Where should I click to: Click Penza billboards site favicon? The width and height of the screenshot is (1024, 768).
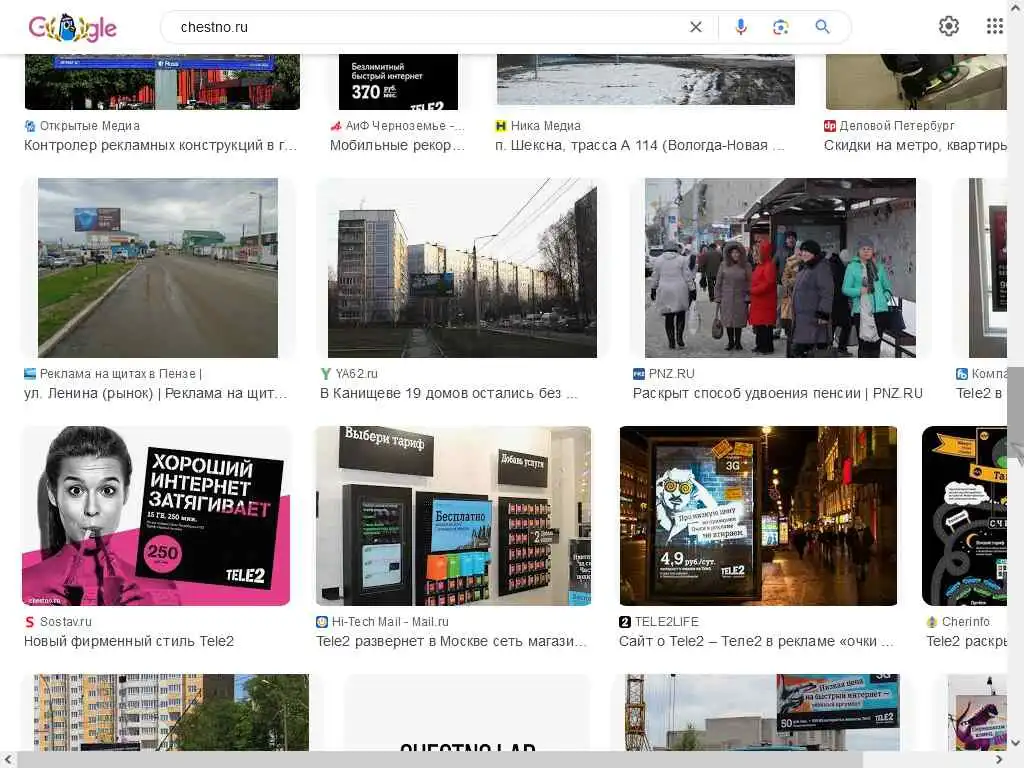(30, 374)
